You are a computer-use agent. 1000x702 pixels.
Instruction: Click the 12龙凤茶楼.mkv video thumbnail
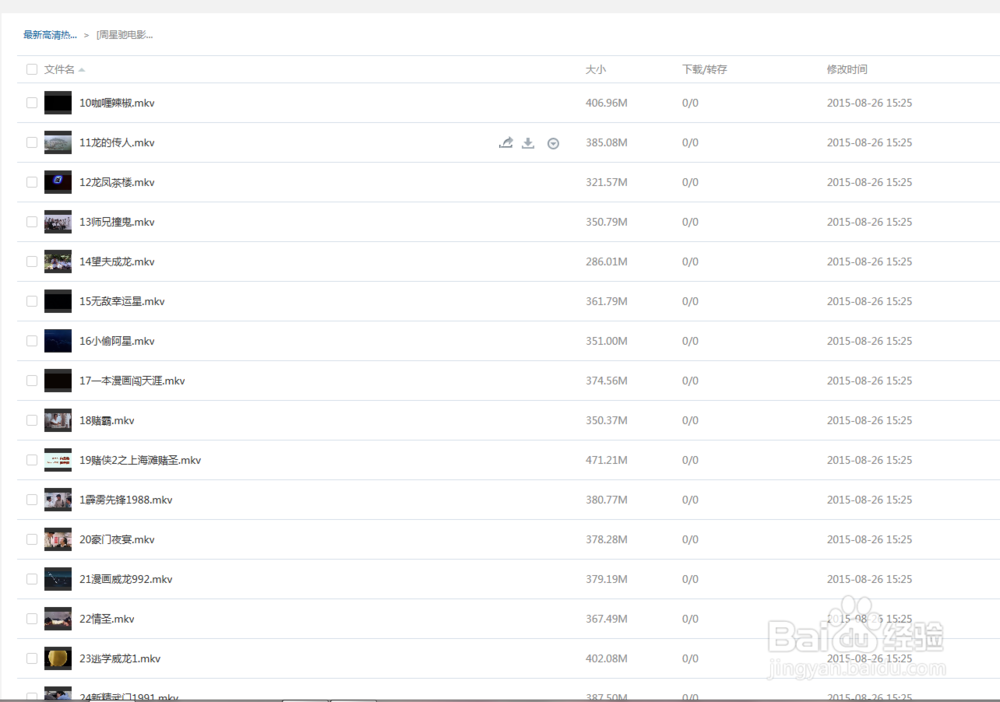point(58,182)
